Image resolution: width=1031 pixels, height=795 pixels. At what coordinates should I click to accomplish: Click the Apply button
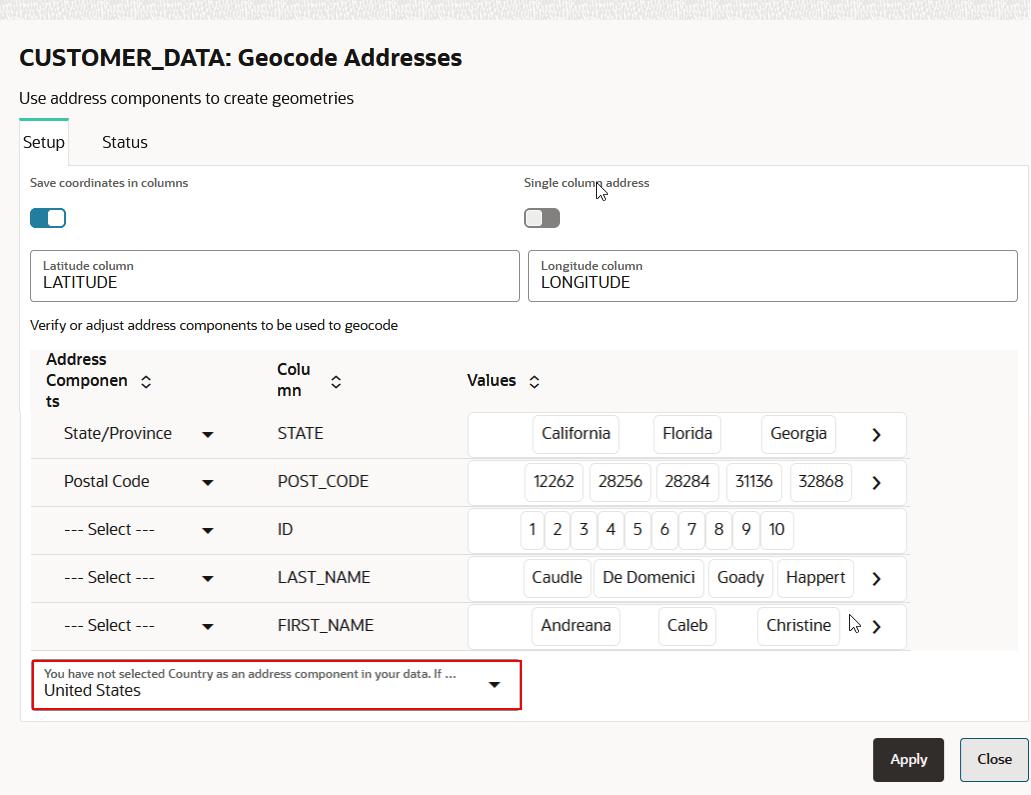pyautogui.click(x=907, y=760)
